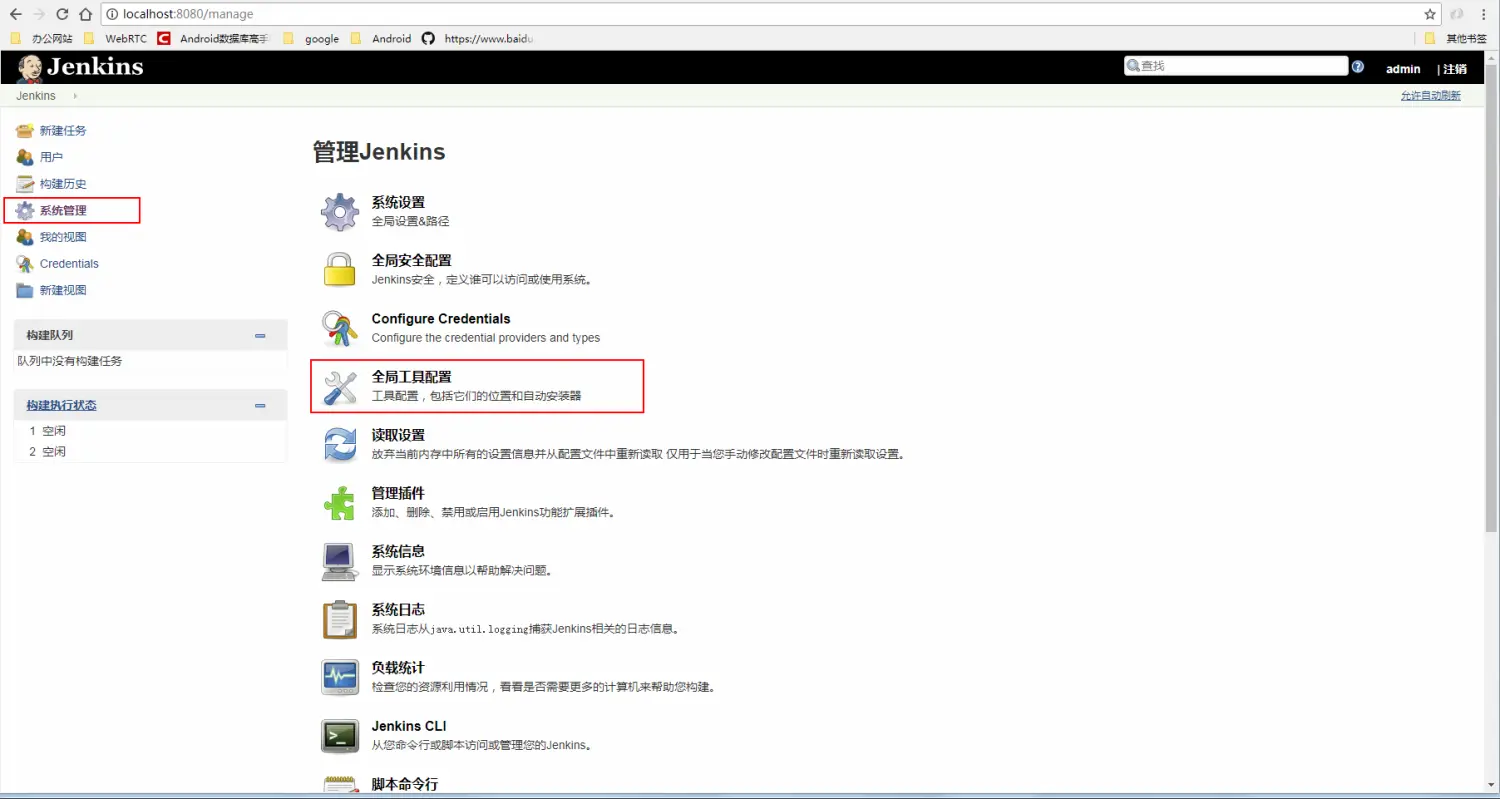
Task: Click the 全局工具配置 wrench icon
Action: coord(340,386)
